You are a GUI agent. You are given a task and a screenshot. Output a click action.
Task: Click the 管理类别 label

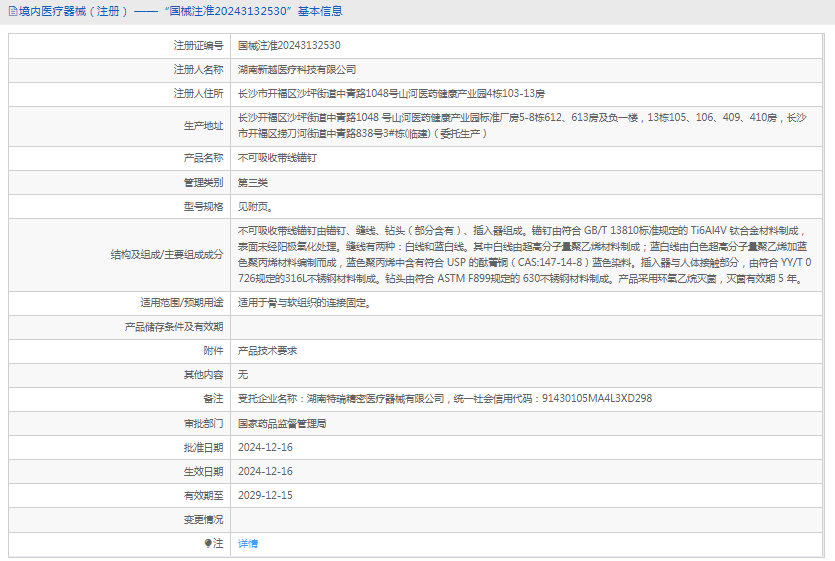coord(203,183)
